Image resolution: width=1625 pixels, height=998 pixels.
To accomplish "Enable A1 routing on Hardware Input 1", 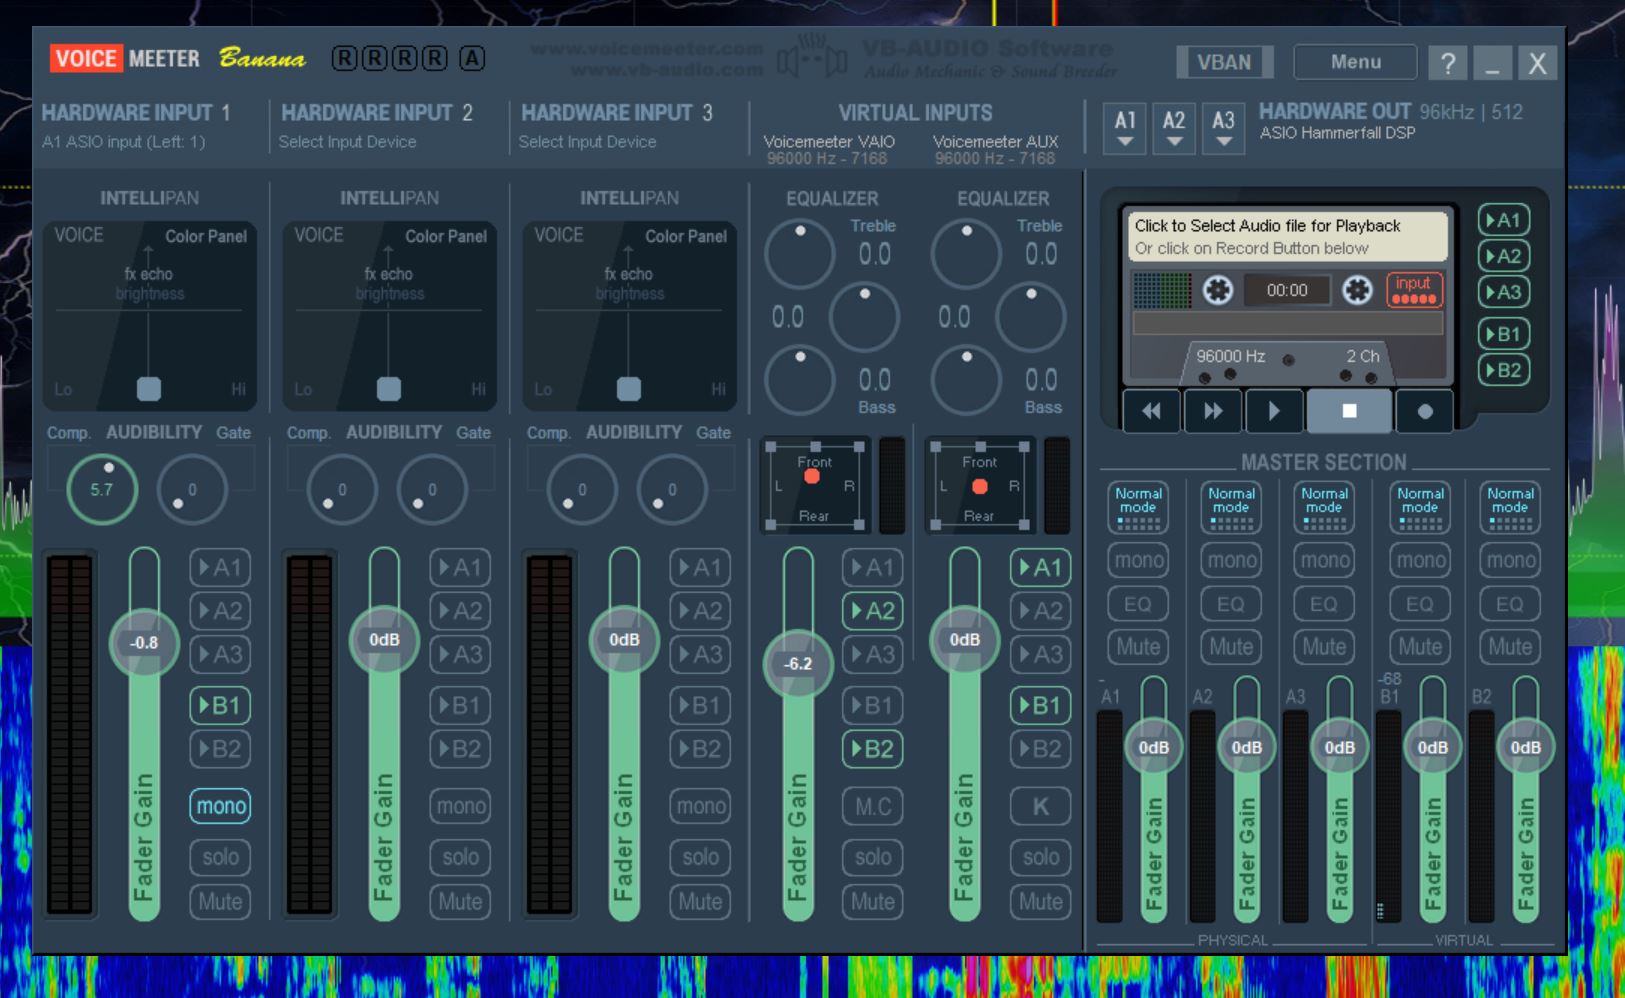I will click(220, 568).
